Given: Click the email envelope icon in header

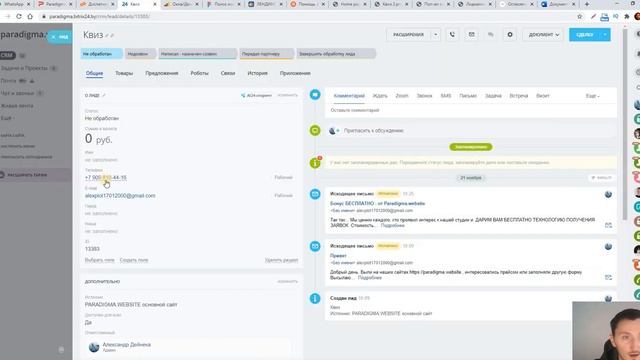Looking at the screenshot, I should 471,35.
